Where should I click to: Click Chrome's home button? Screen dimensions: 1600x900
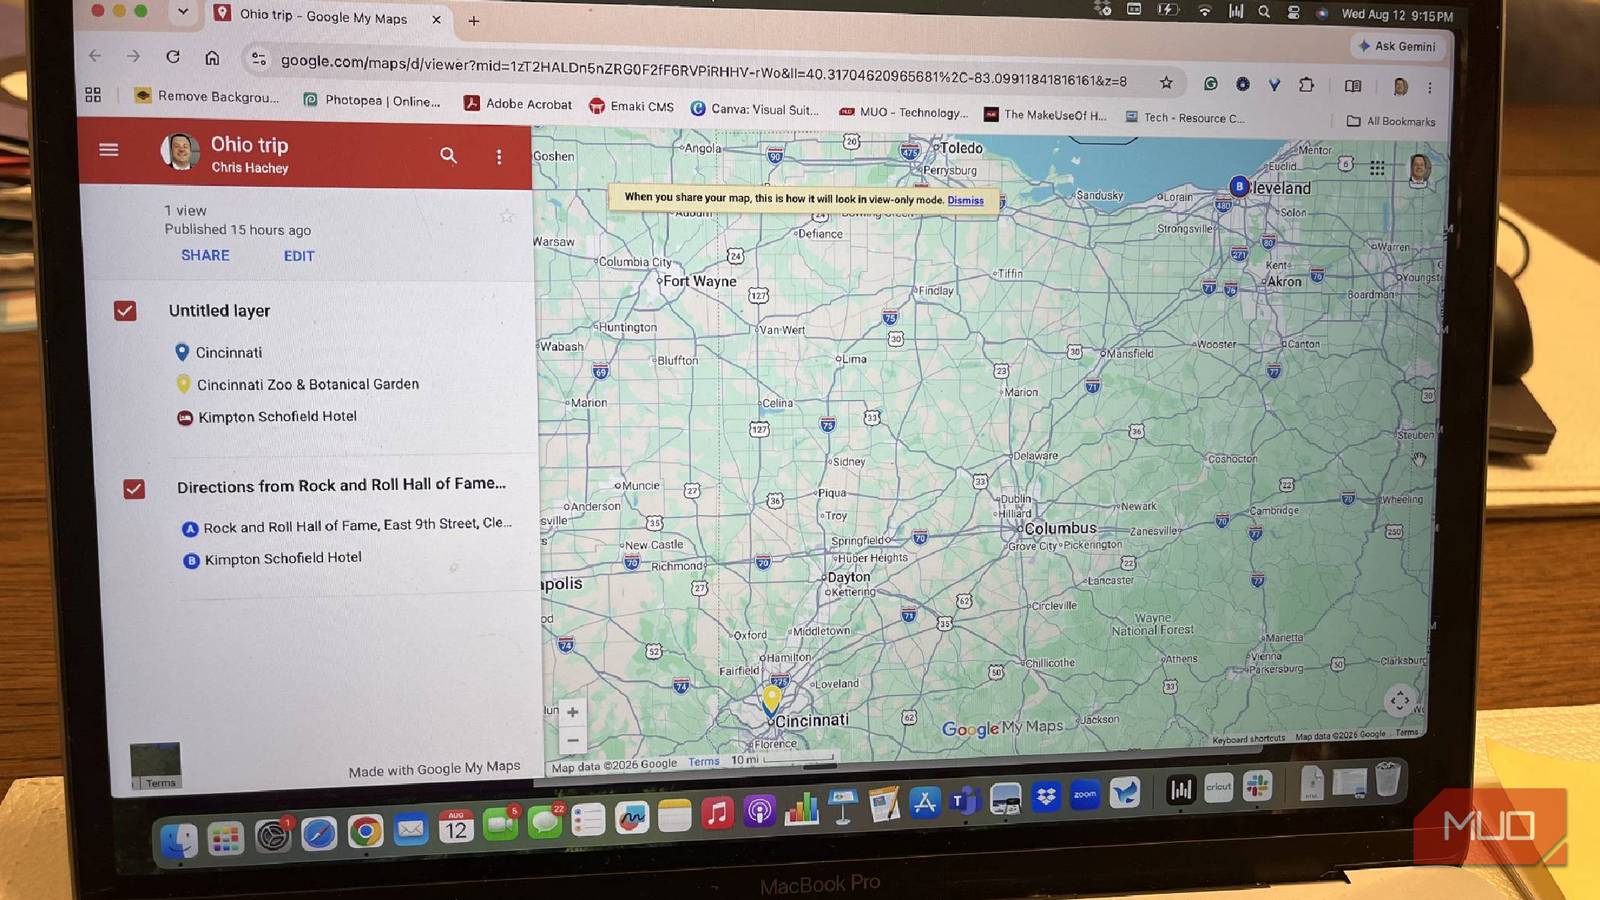click(212, 58)
